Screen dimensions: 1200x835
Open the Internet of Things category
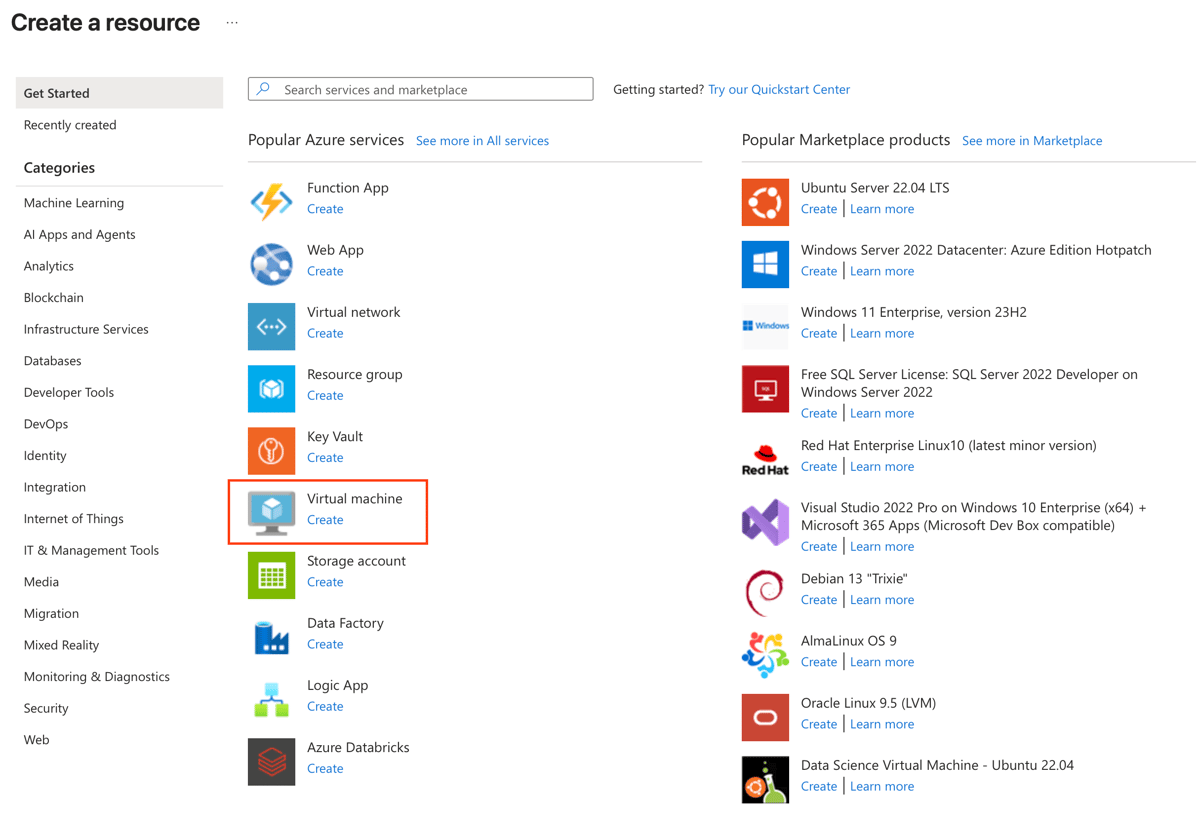[x=74, y=518]
